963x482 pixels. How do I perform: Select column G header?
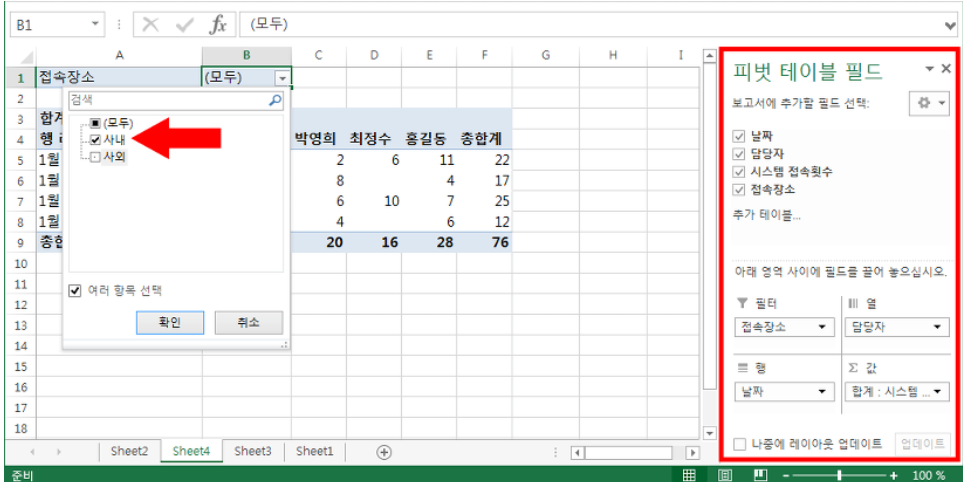[545, 56]
